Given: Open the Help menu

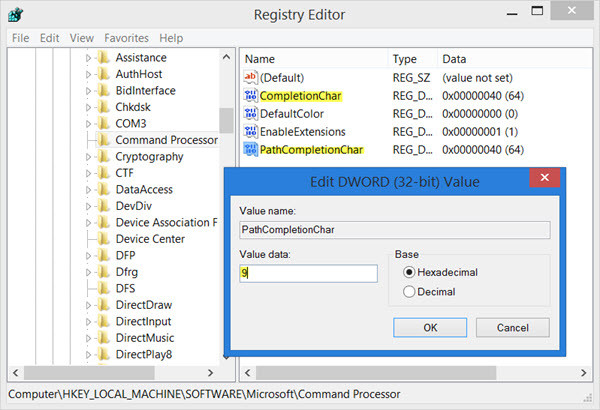Looking at the screenshot, I should [171, 38].
